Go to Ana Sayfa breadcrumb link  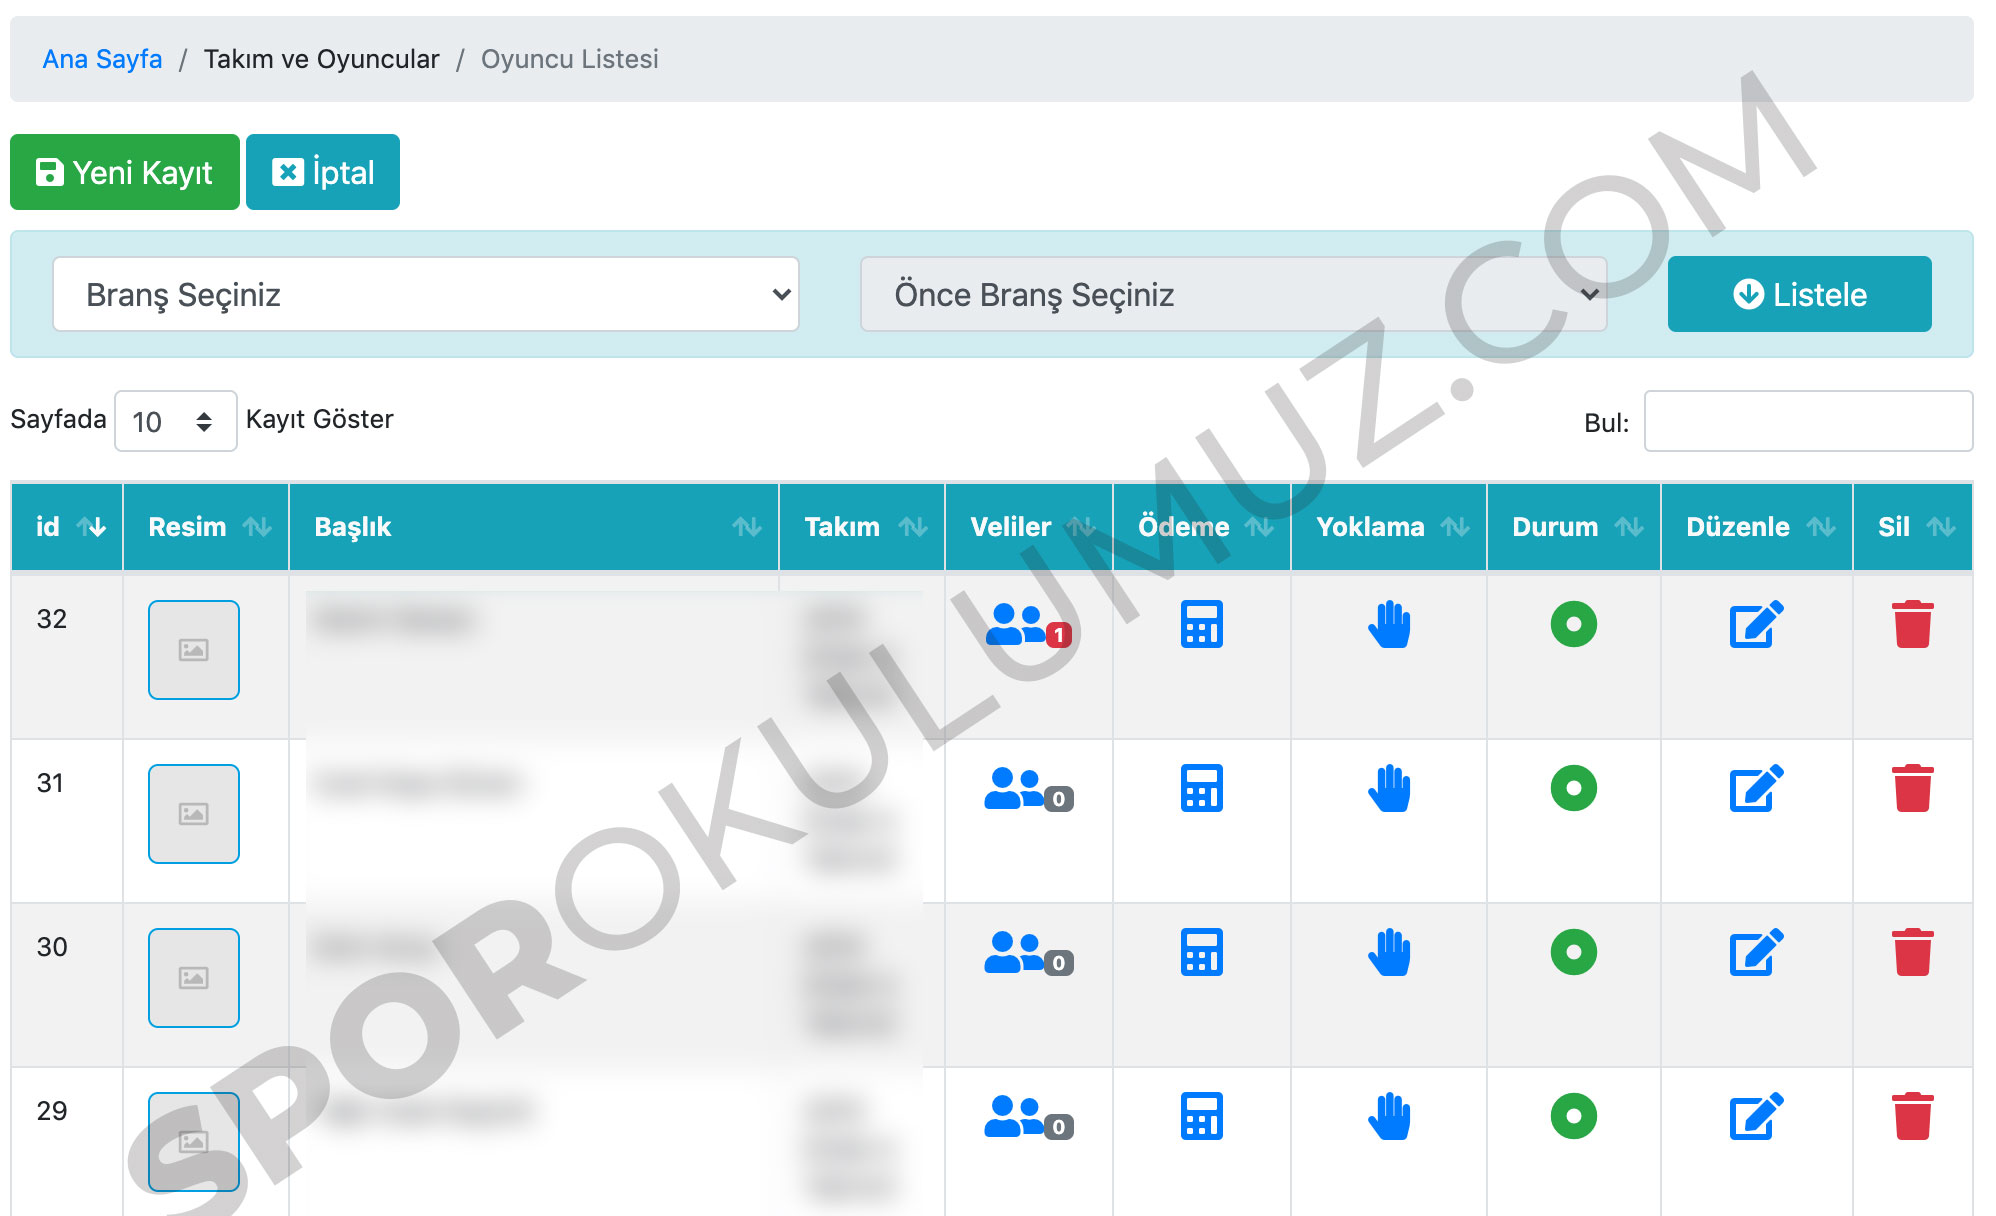click(102, 59)
